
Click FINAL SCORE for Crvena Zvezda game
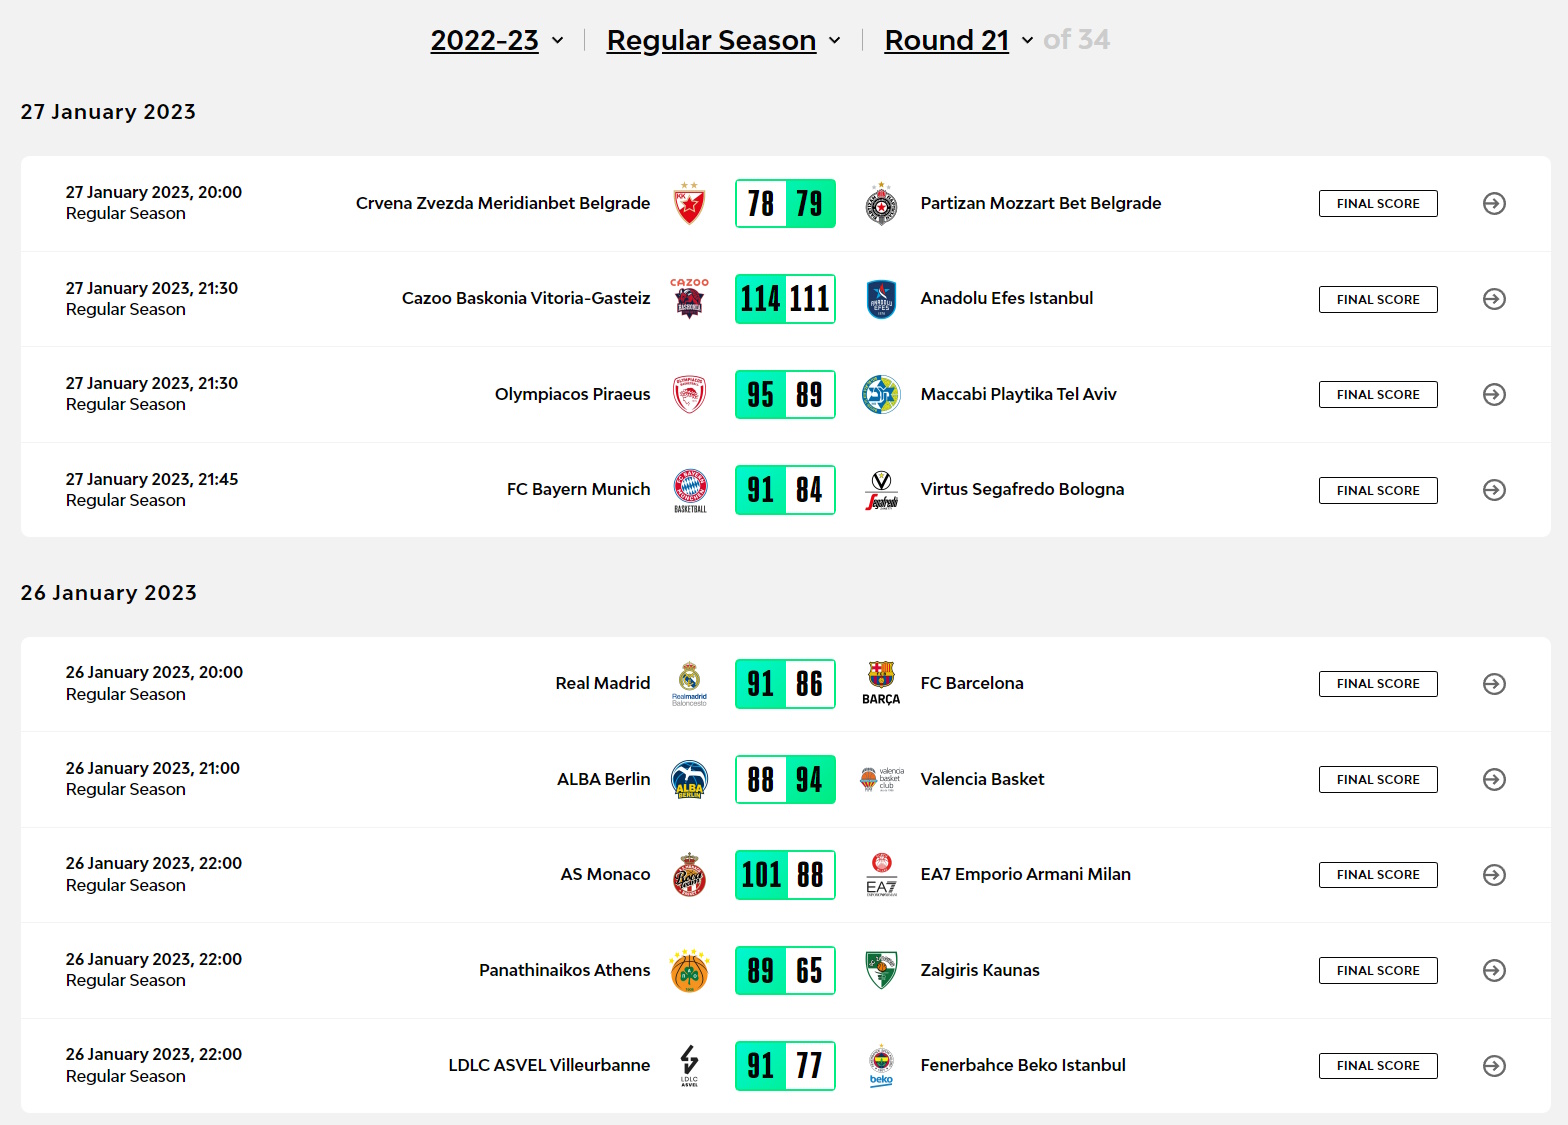(x=1378, y=204)
